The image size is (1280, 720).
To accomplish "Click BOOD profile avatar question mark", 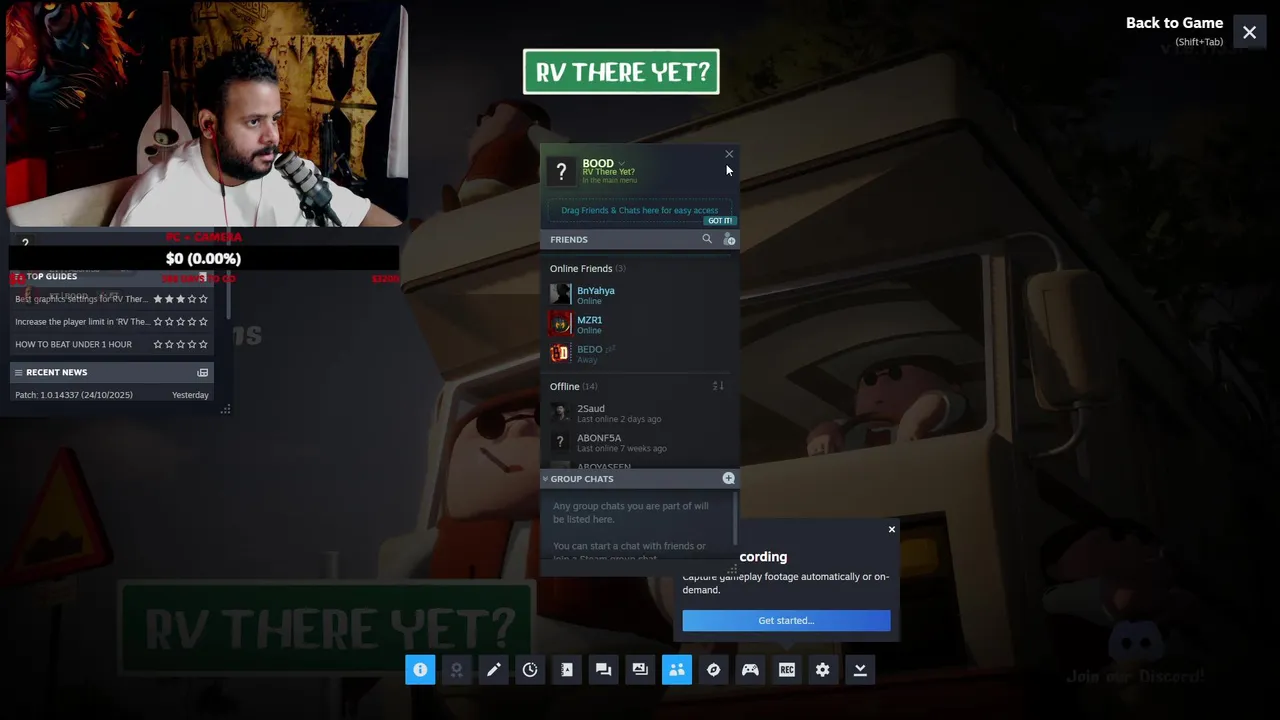I will coord(561,171).
